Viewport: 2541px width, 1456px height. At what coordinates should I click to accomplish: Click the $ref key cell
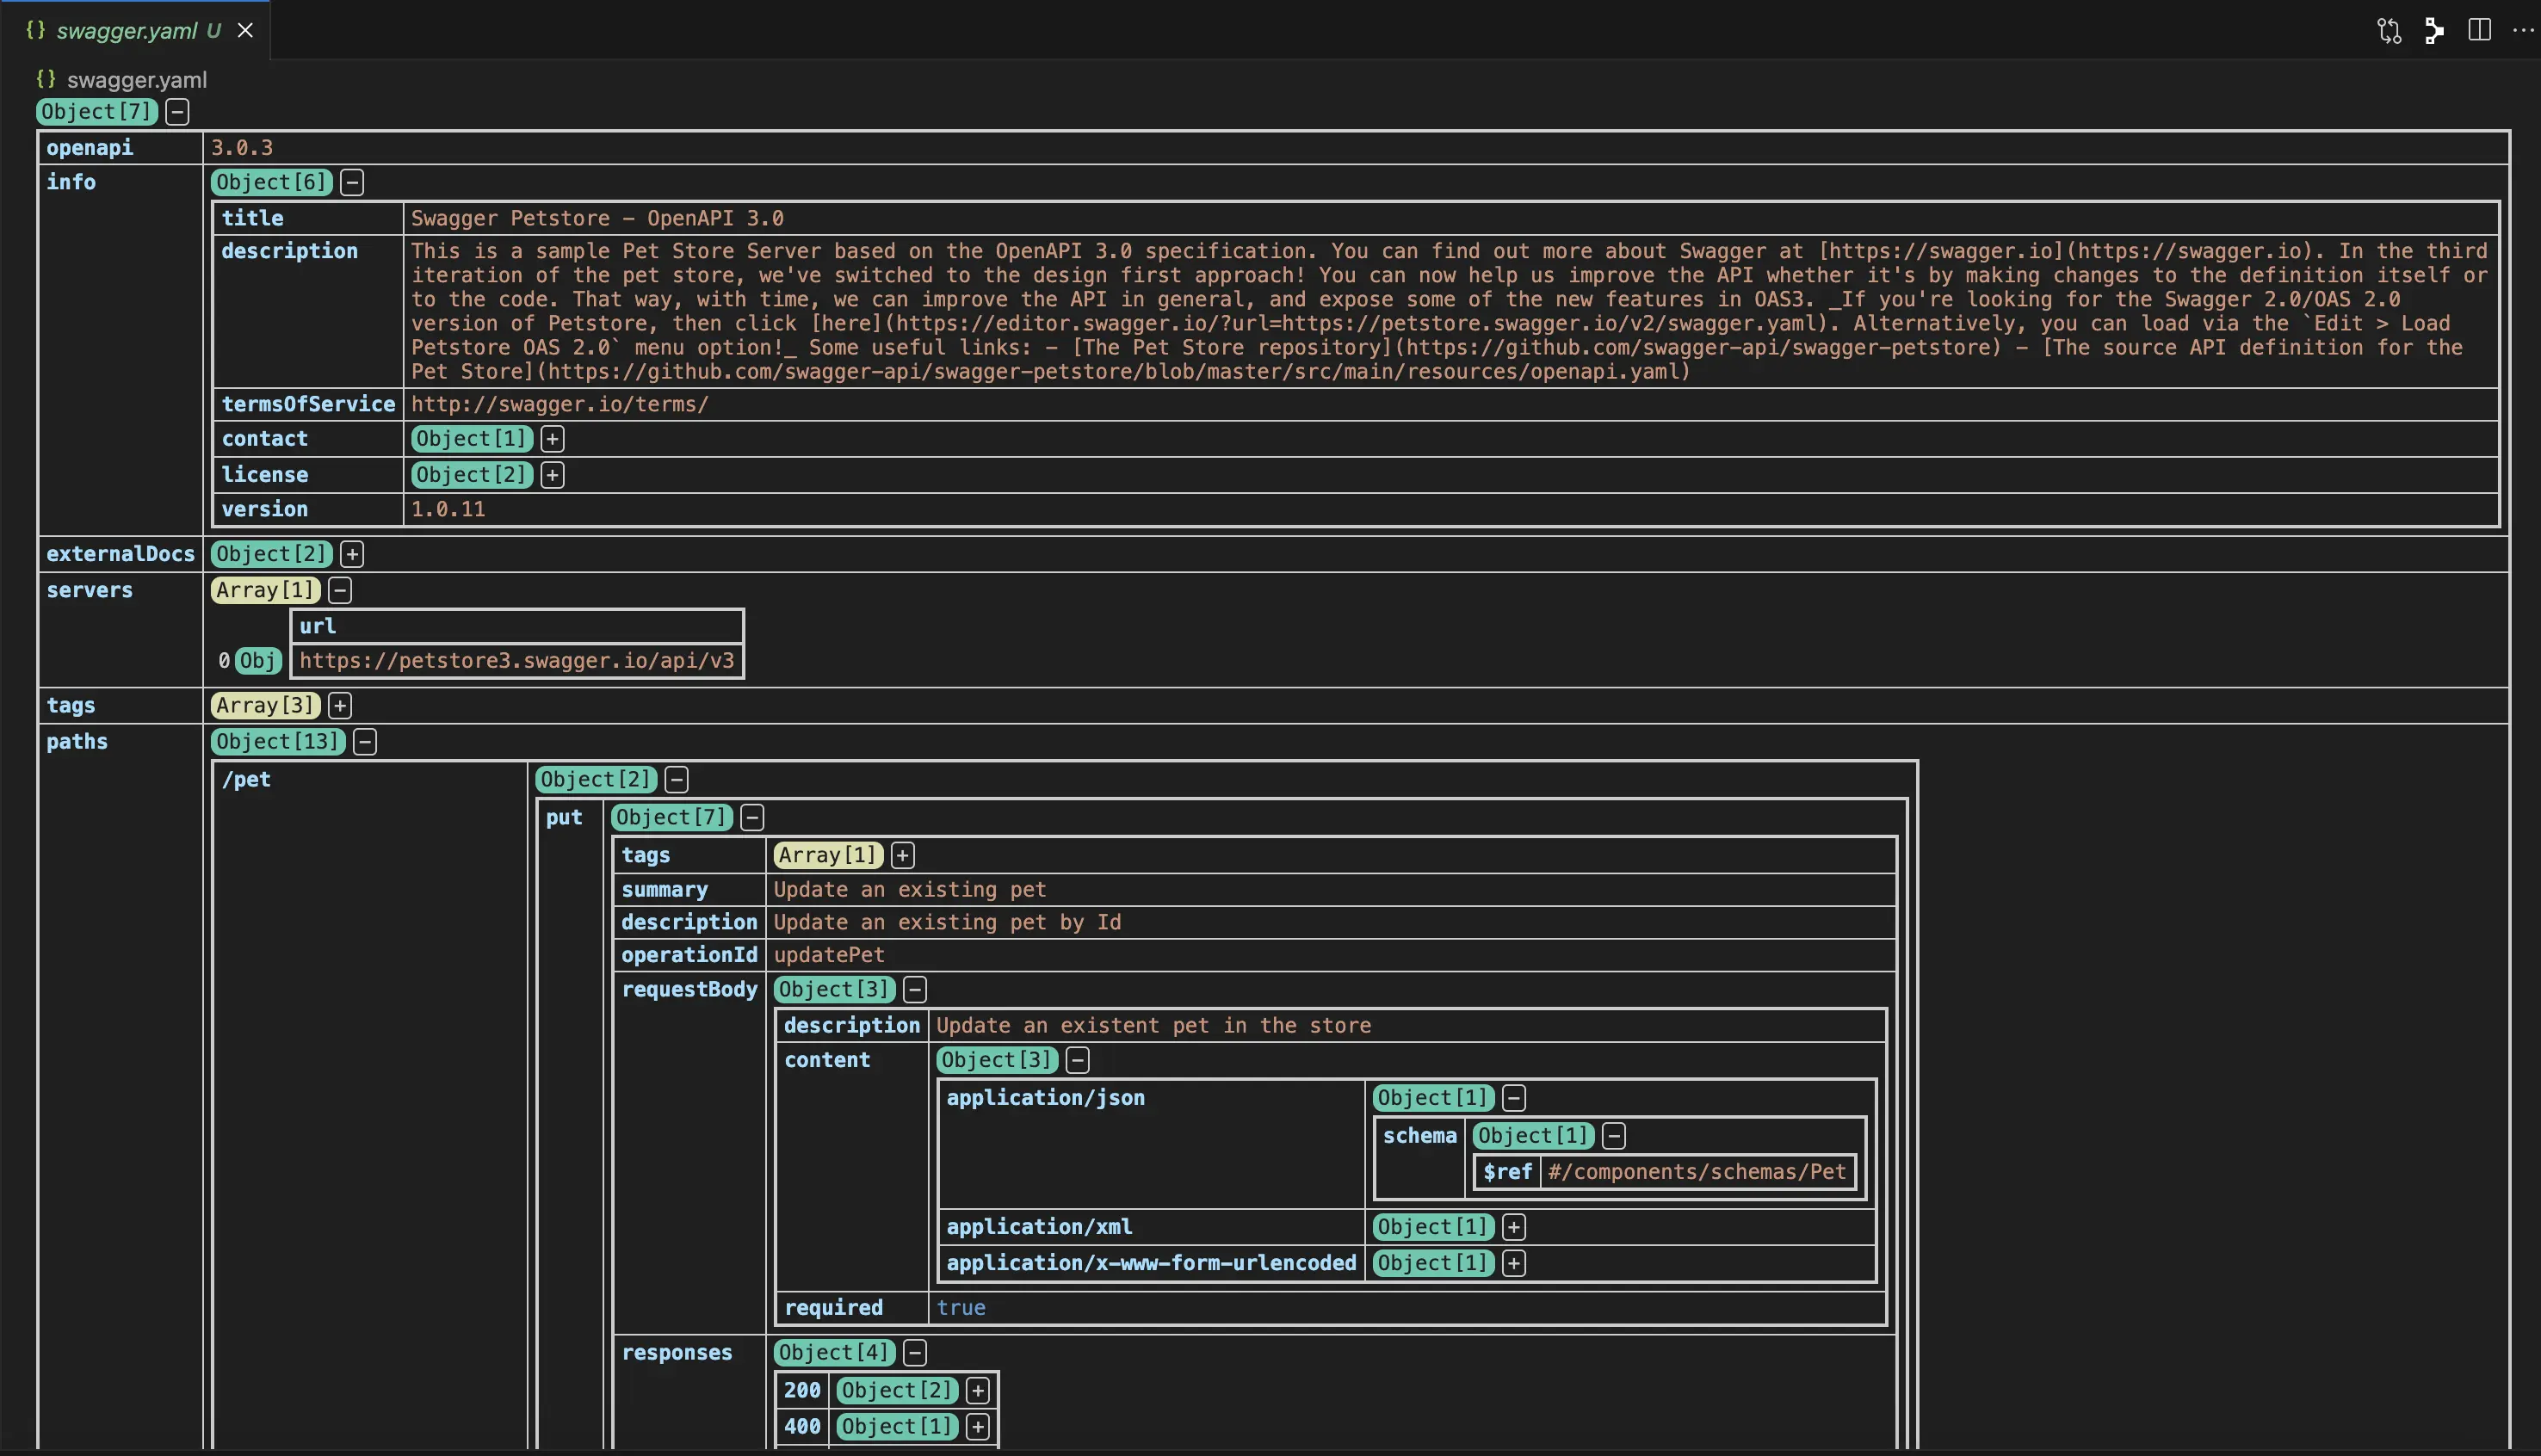click(x=1508, y=1172)
